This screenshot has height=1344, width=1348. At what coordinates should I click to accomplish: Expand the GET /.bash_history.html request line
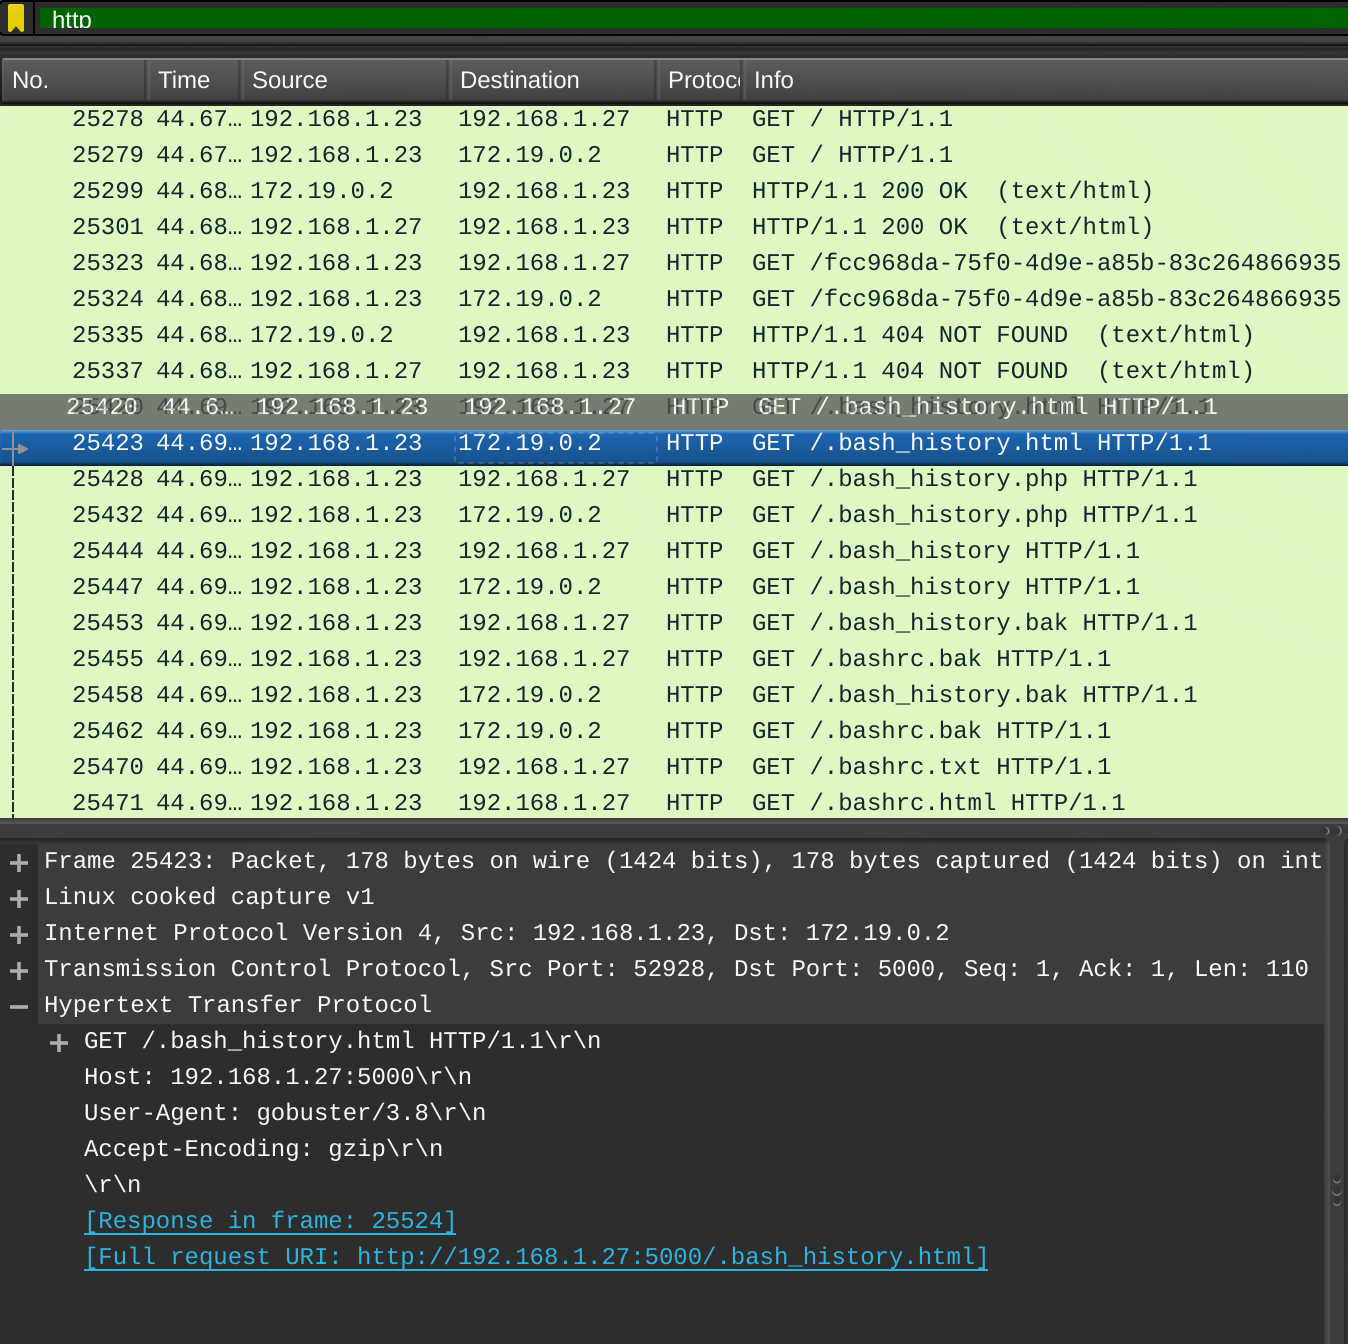point(59,1042)
